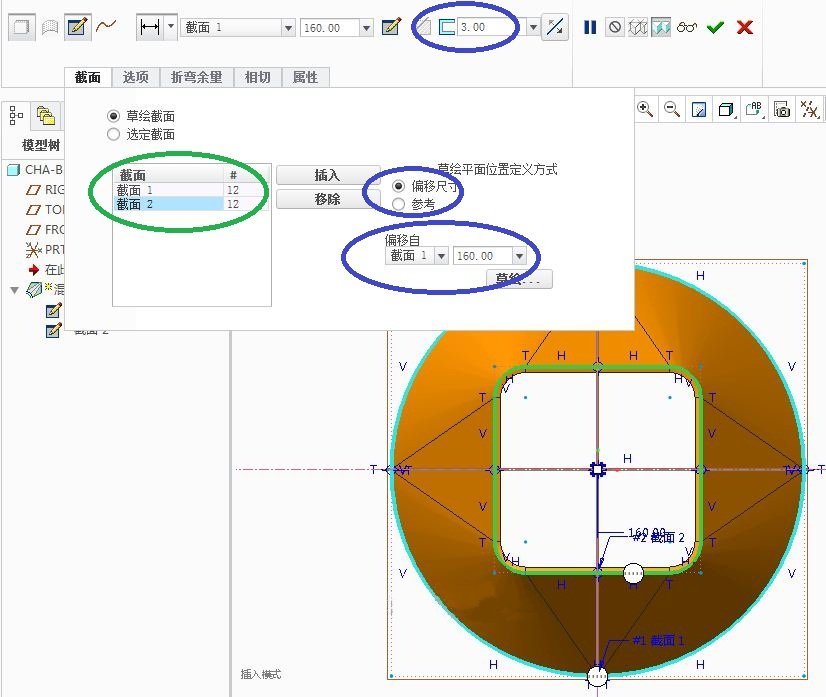
Task: Flip thickness direction with the arrow button
Action: point(555,27)
